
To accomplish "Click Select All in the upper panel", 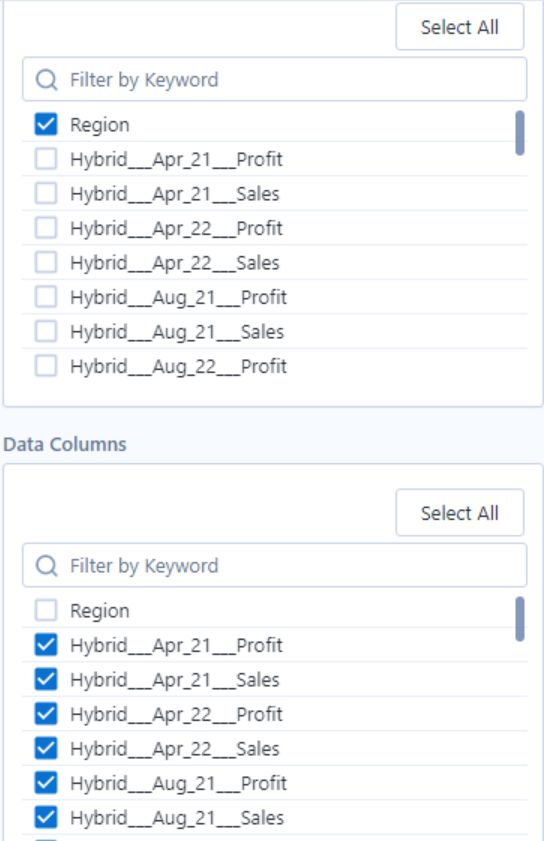I will [460, 27].
